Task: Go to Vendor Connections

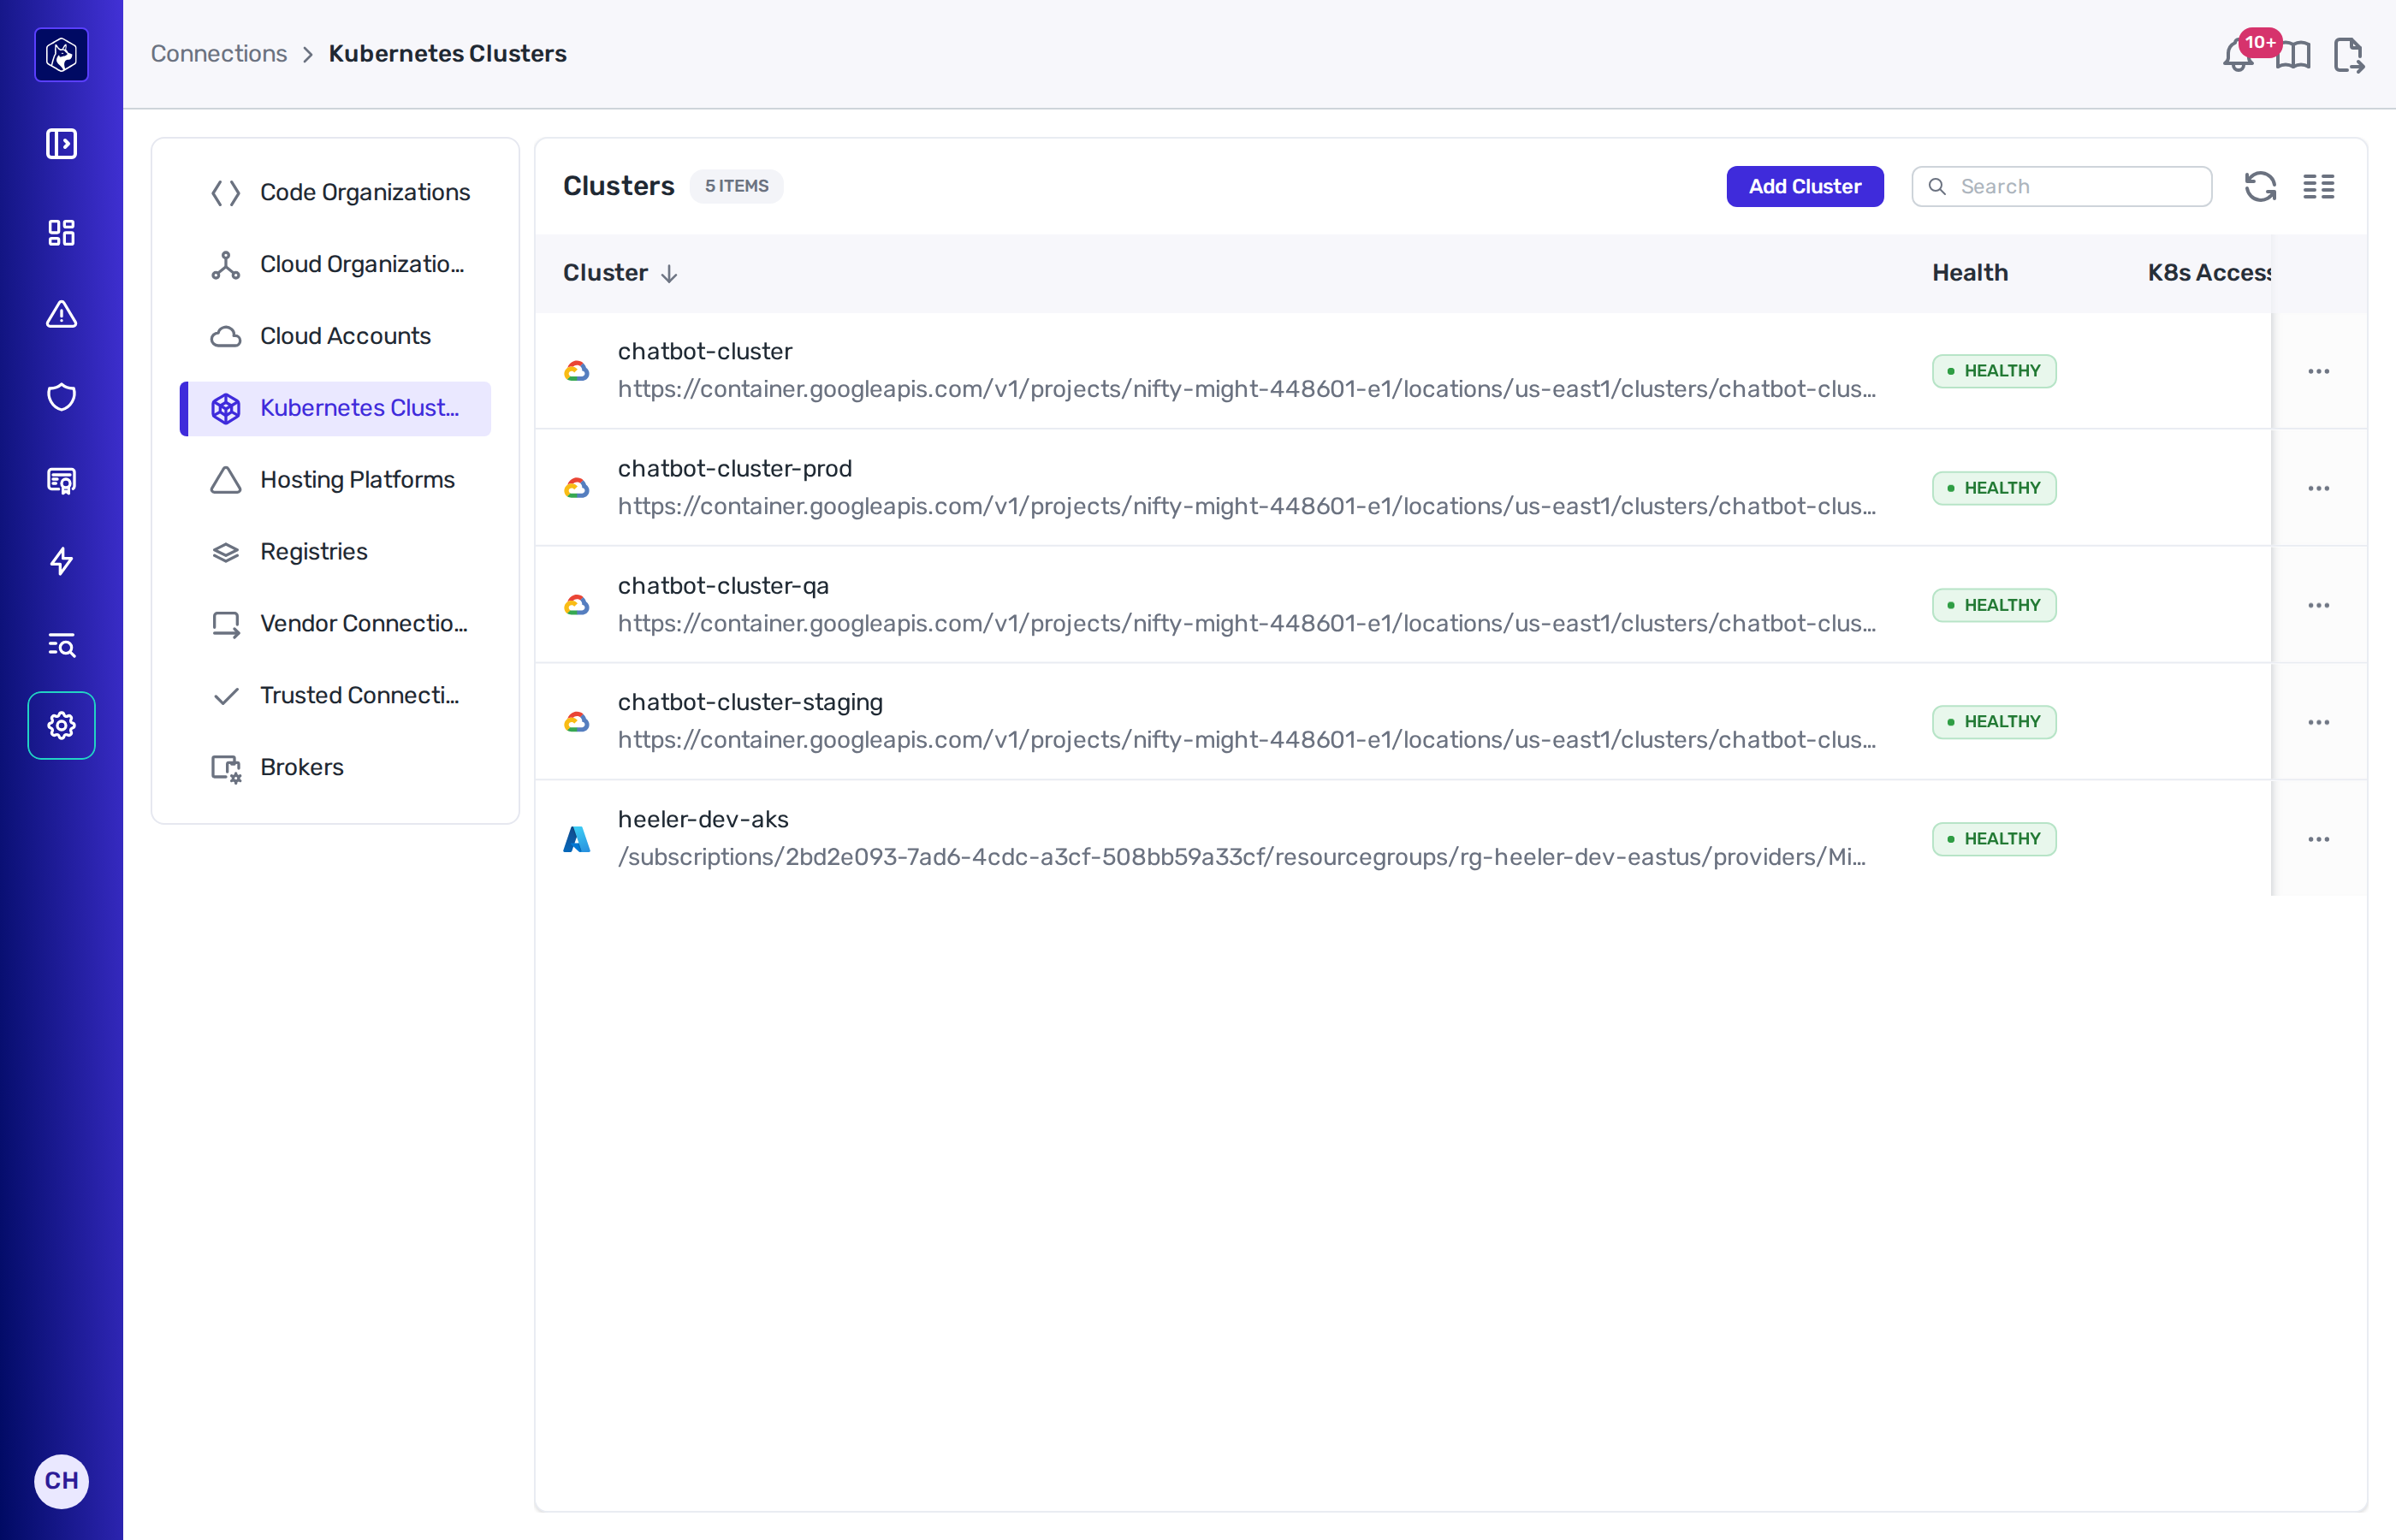Action: [x=335, y=625]
